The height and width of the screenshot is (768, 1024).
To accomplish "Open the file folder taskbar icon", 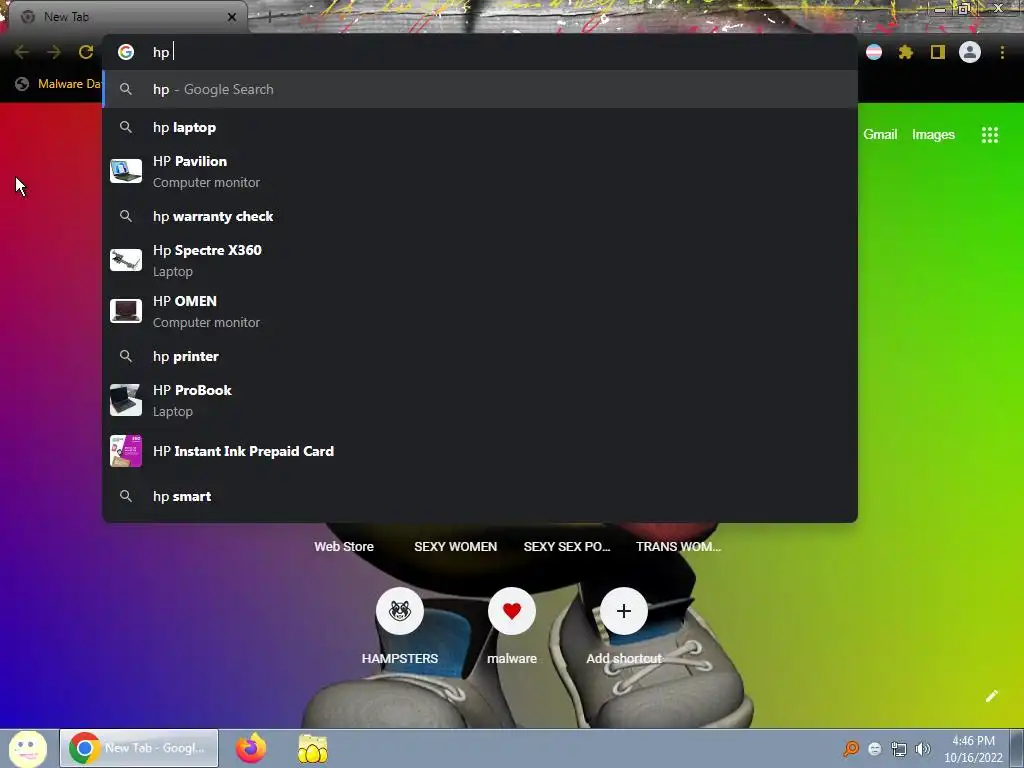I will [x=313, y=748].
